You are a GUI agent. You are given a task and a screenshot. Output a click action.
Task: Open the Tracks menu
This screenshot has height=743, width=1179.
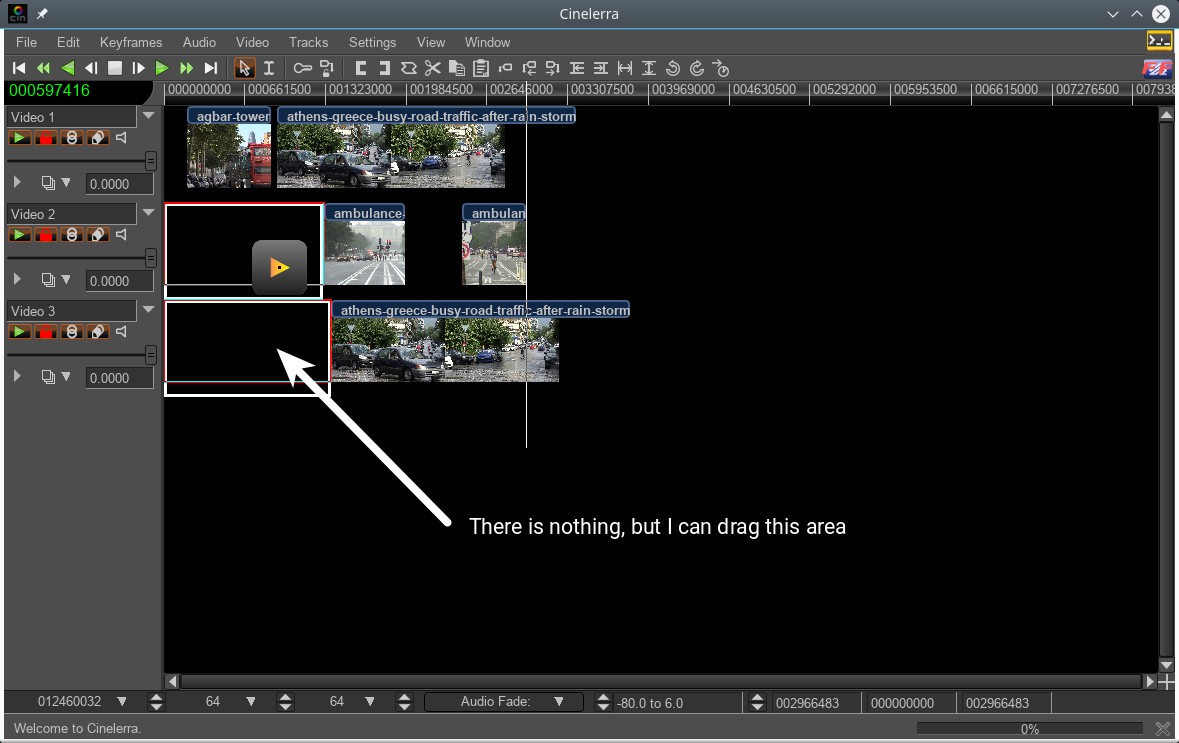click(x=308, y=42)
